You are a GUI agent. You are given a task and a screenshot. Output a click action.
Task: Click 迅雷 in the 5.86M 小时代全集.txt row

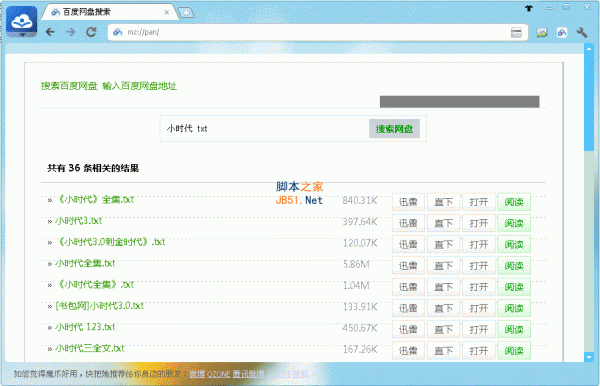(408, 265)
